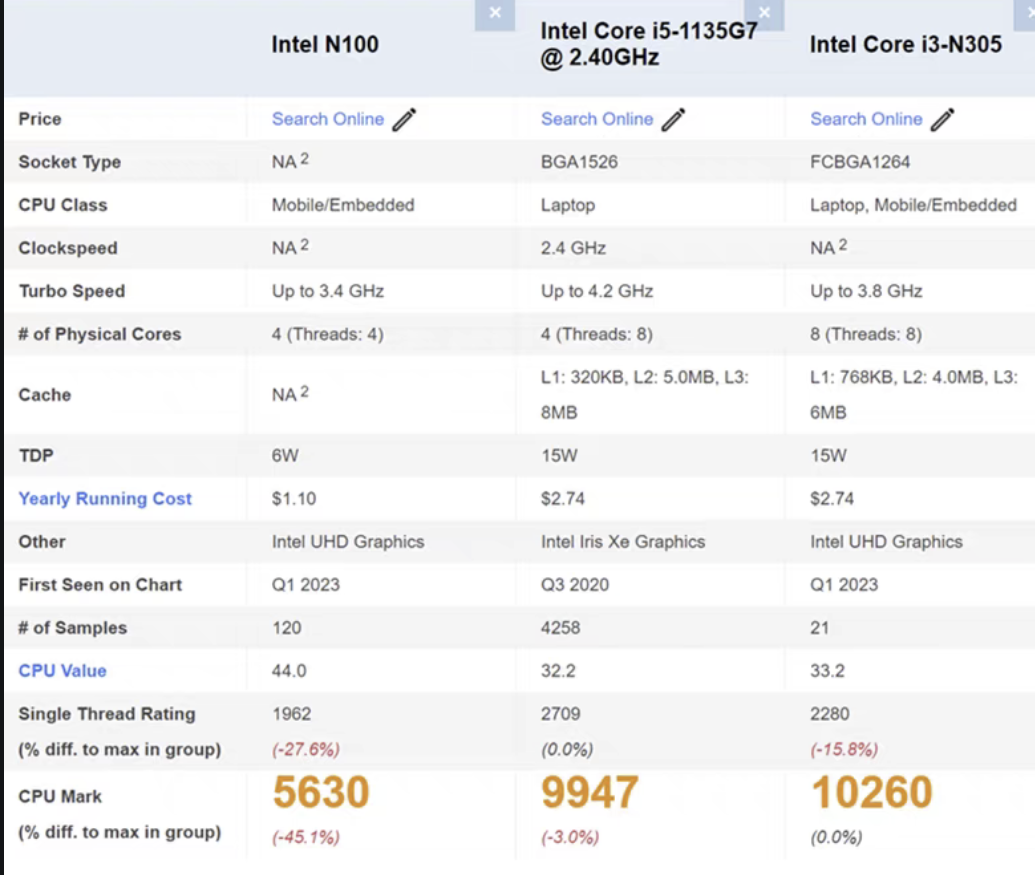Viewport: 1035px width, 875px height.
Task: Click the FCBGA1264 socket value
Action: point(860,162)
